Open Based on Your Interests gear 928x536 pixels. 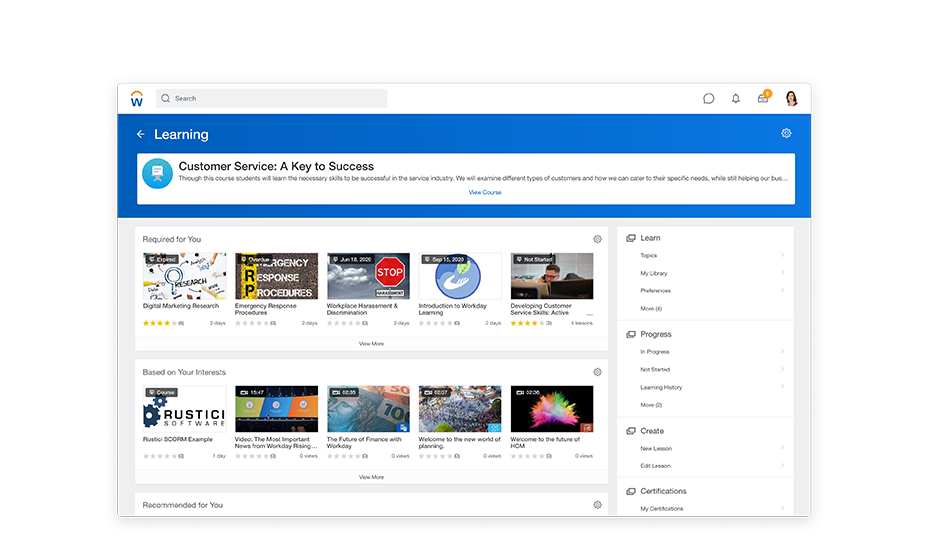[597, 372]
